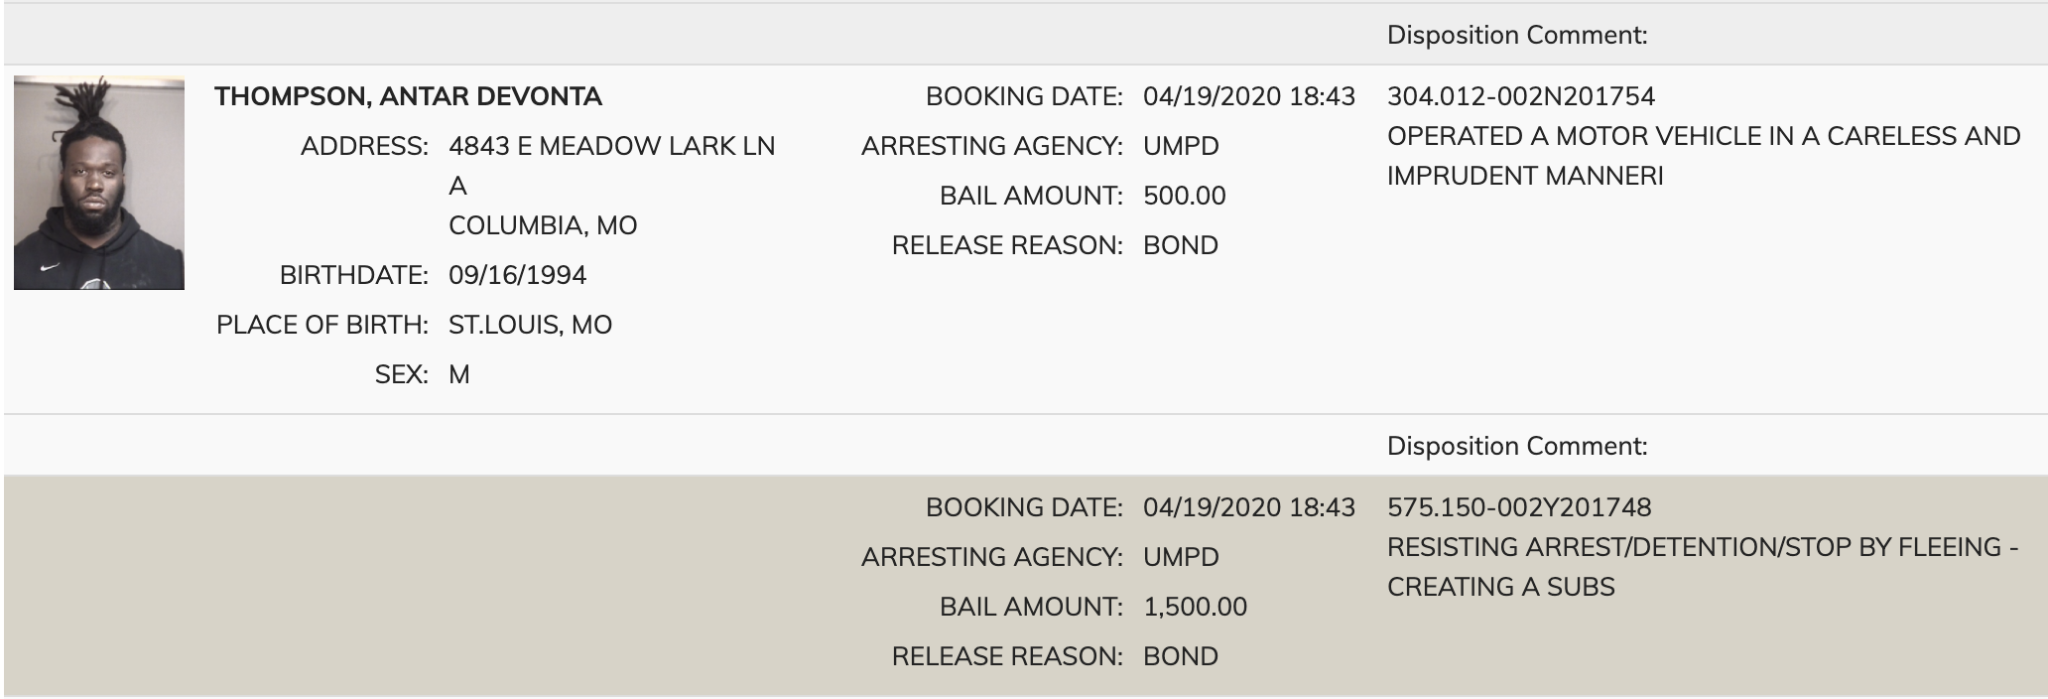Screen dimensions: 2048x699
Task: Click the booking photo thumbnail
Action: tap(99, 183)
